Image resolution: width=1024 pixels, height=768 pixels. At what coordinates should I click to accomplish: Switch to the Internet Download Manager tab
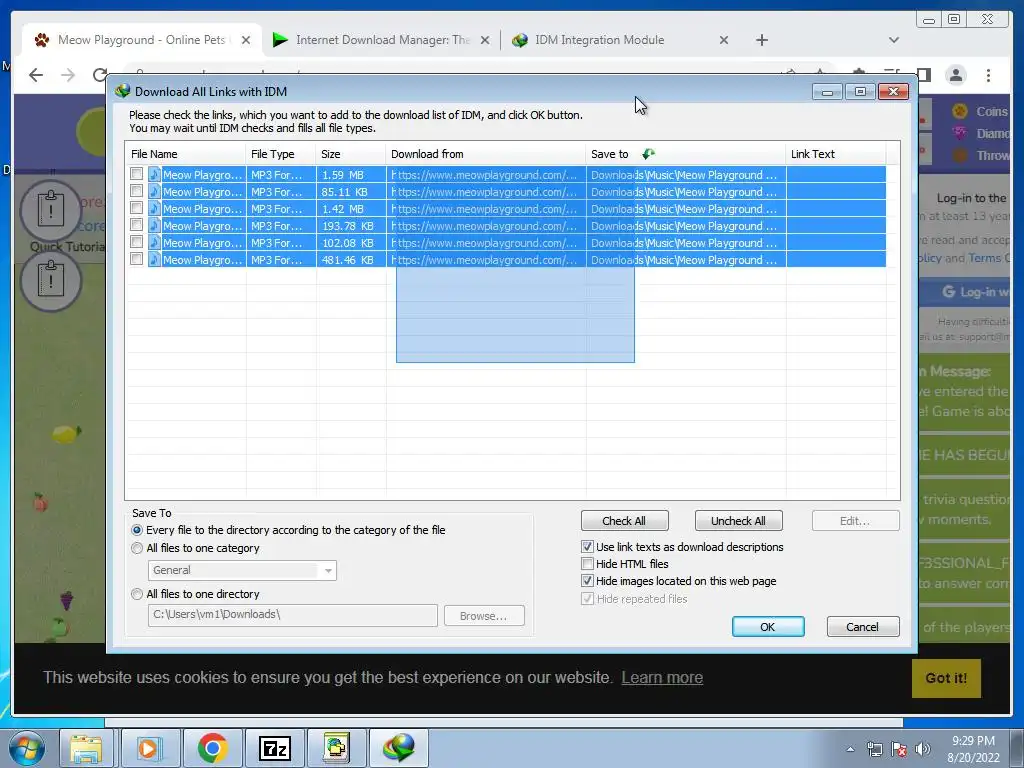(382, 40)
